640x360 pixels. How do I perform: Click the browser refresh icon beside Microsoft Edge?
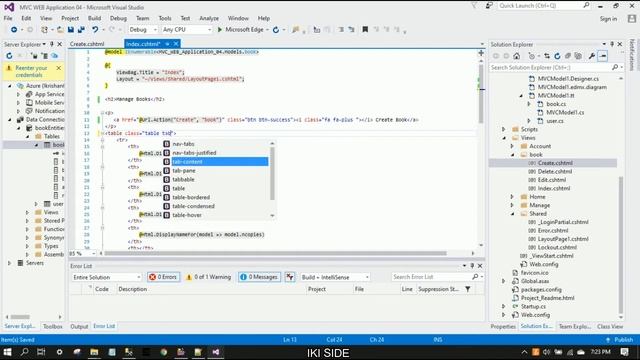[276, 29]
